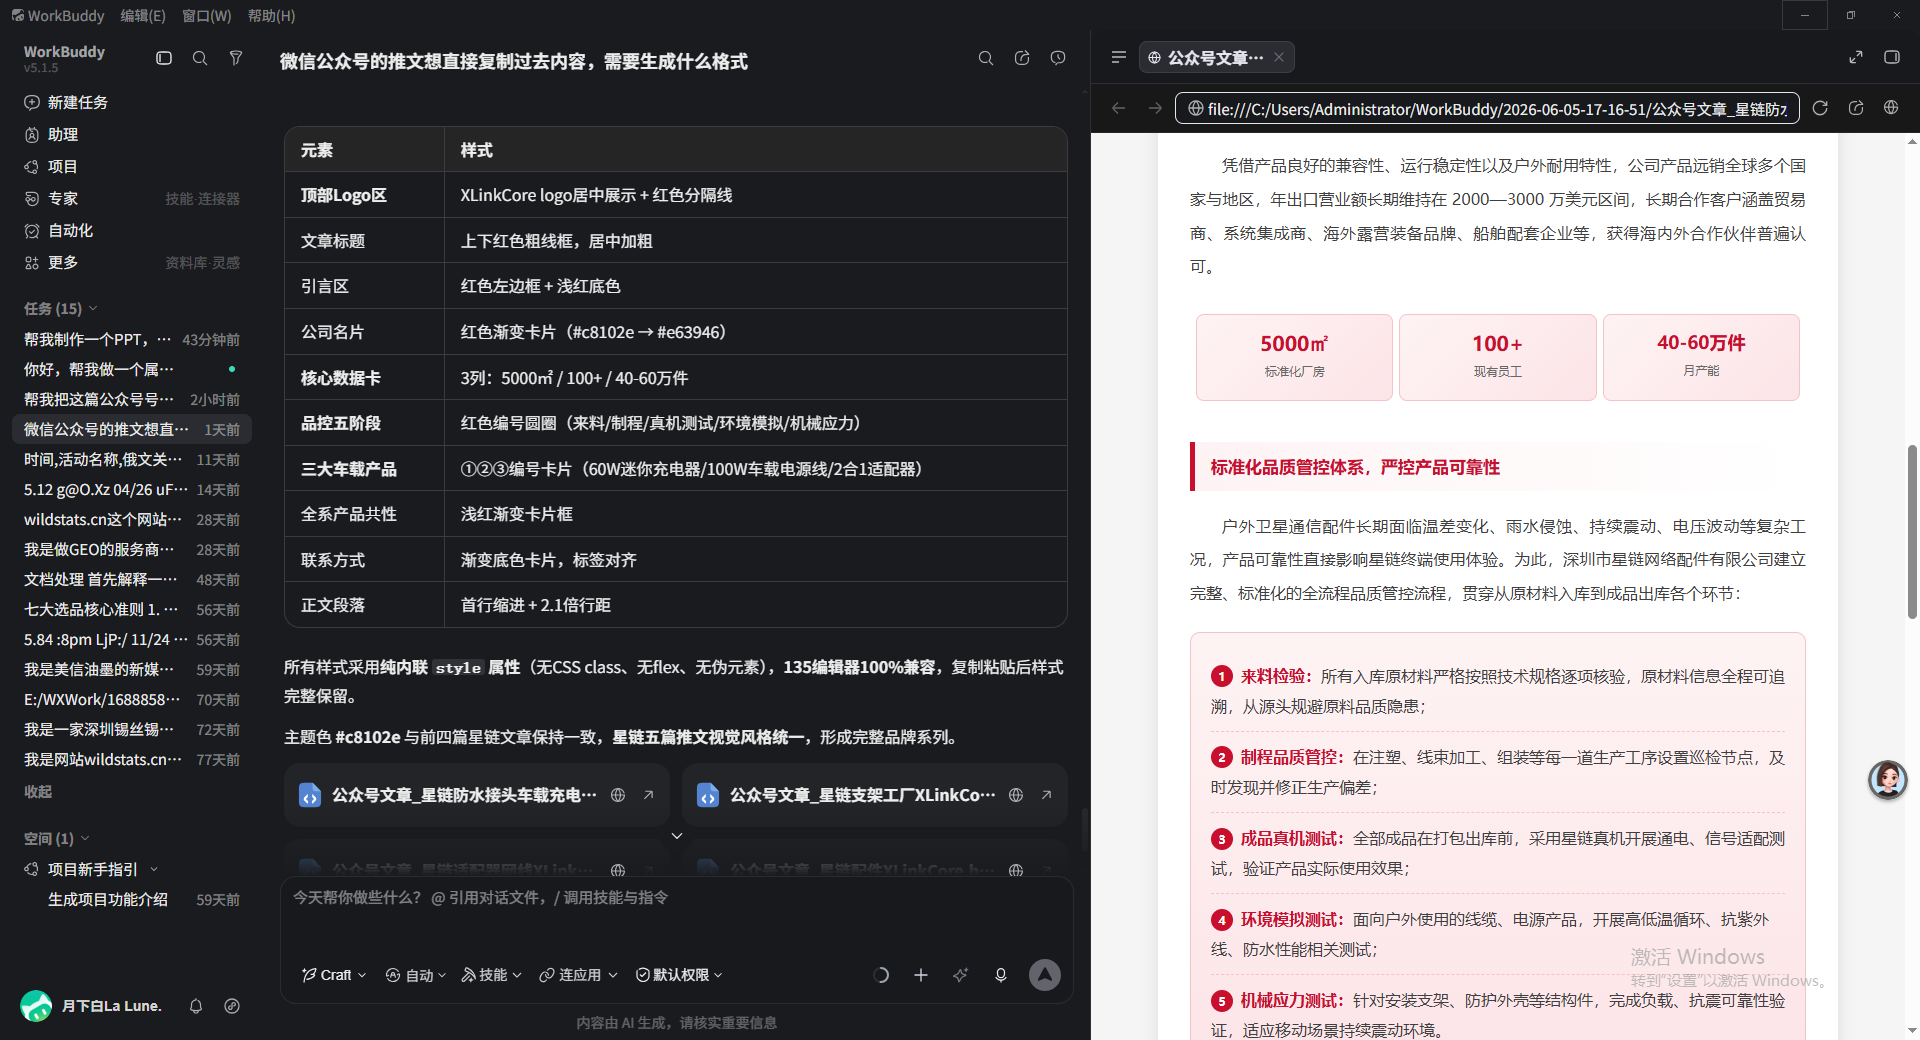Go back in preview browser
Image resolution: width=1920 pixels, height=1040 pixels.
(x=1119, y=108)
